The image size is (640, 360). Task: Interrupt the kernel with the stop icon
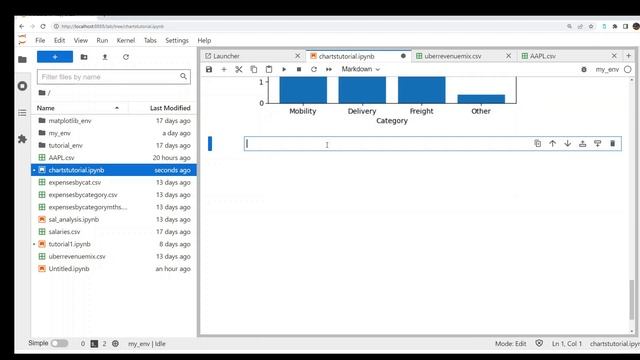pyautogui.click(x=299, y=69)
